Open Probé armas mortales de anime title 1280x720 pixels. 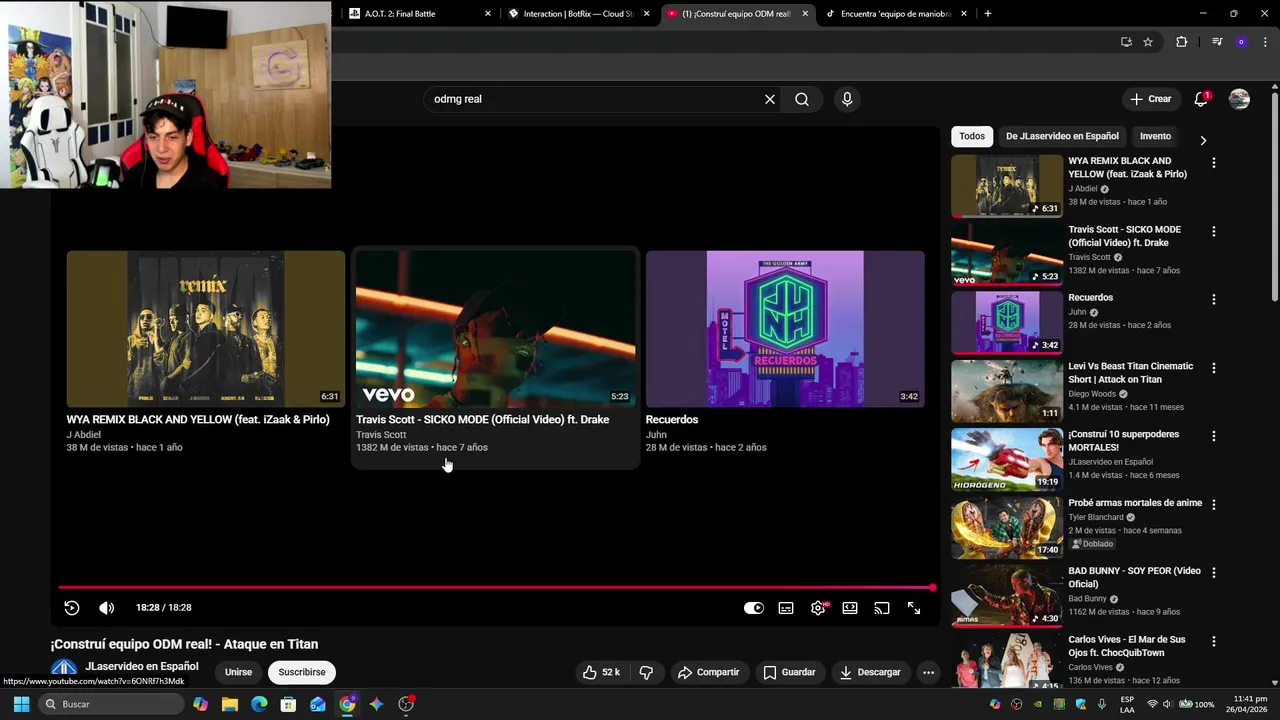point(1135,503)
